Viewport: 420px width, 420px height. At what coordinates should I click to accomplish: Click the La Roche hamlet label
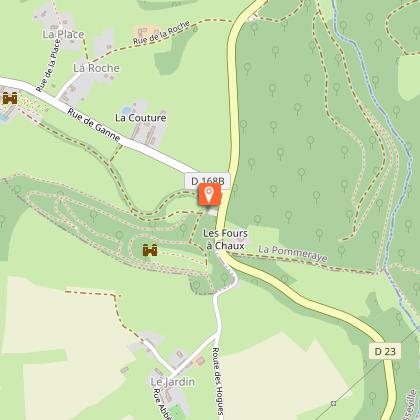(96, 68)
